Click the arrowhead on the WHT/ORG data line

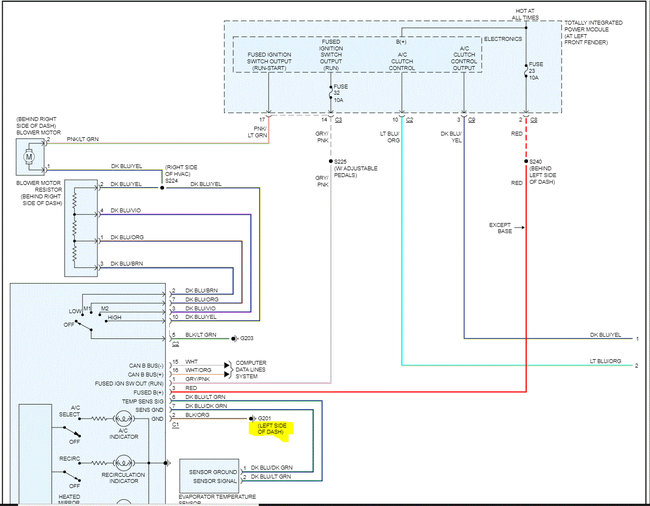tap(226, 374)
